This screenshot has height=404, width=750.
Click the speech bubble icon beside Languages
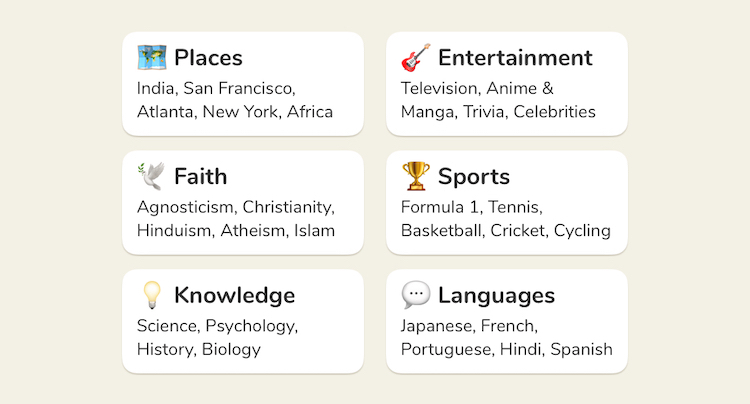(416, 295)
